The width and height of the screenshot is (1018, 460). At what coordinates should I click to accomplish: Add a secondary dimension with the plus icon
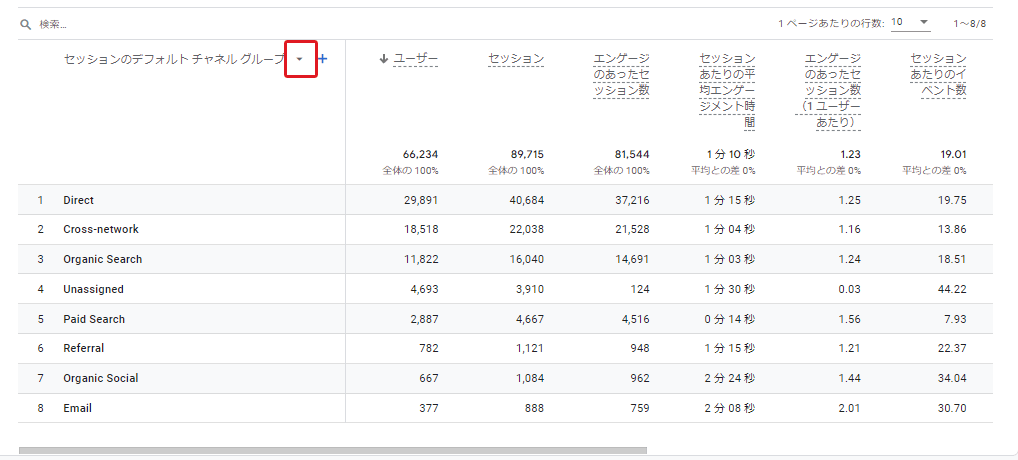pos(323,59)
